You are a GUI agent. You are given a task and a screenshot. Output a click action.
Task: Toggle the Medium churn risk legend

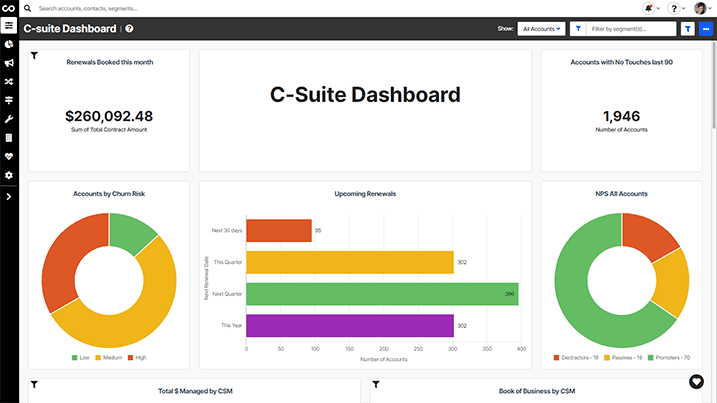(x=108, y=358)
